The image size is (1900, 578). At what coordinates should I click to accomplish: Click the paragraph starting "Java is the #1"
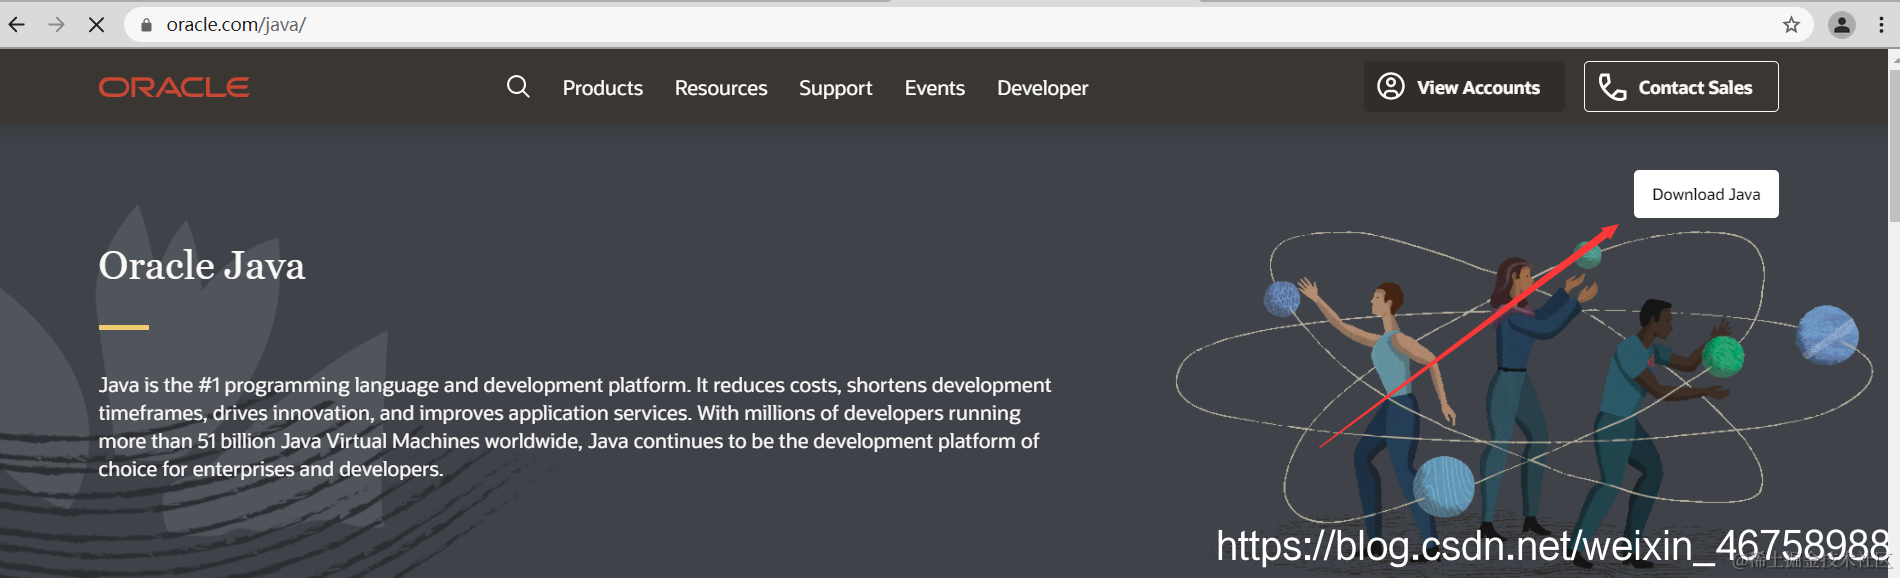tap(575, 427)
